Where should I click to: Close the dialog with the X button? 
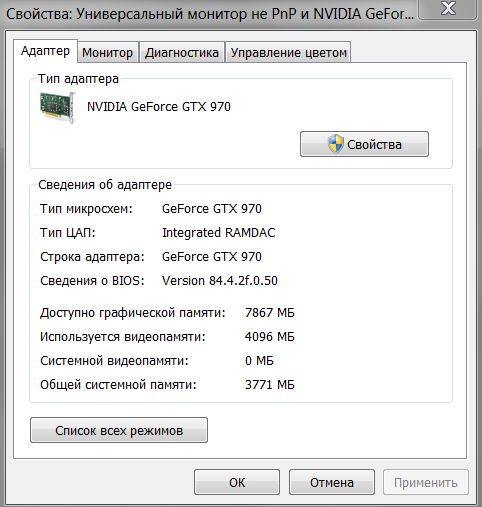coord(448,8)
